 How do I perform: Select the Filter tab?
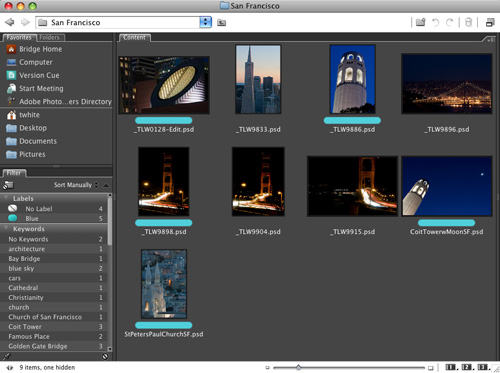[14, 173]
